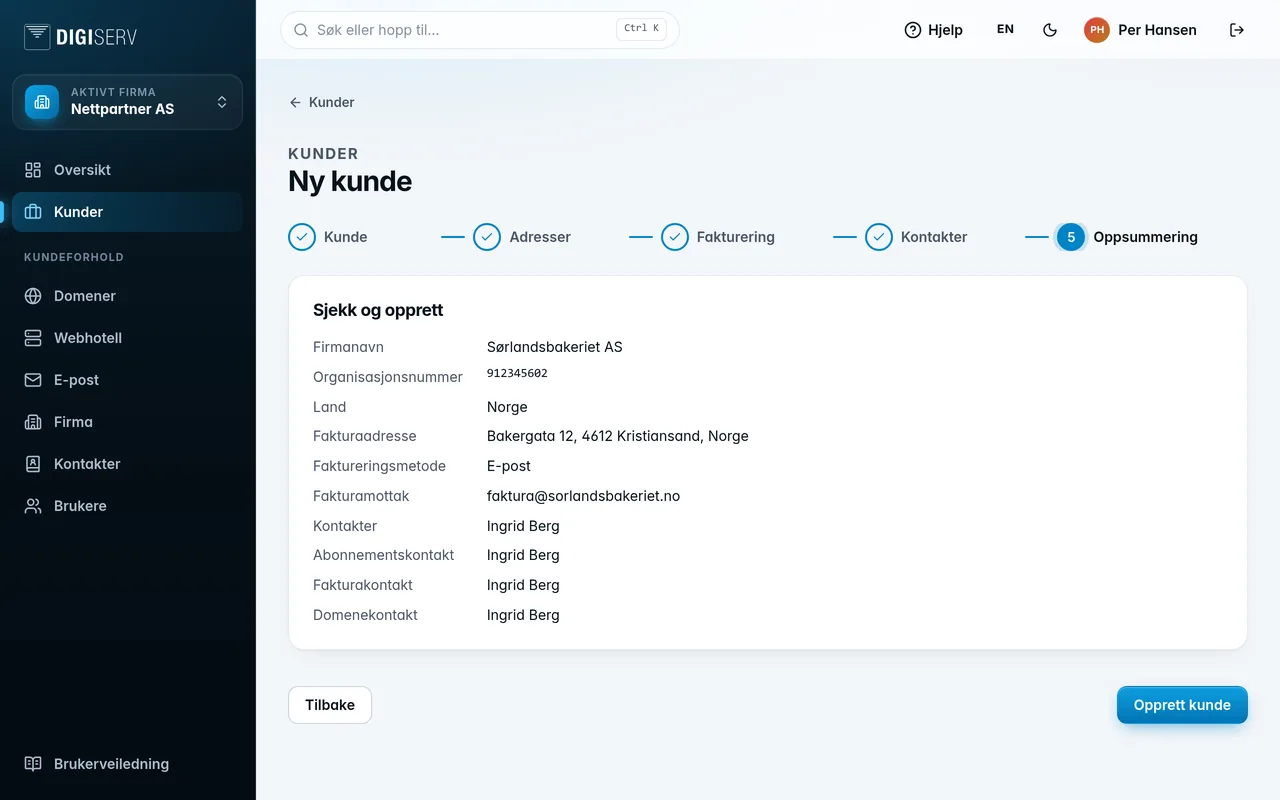Go to Webhotell

(127, 338)
